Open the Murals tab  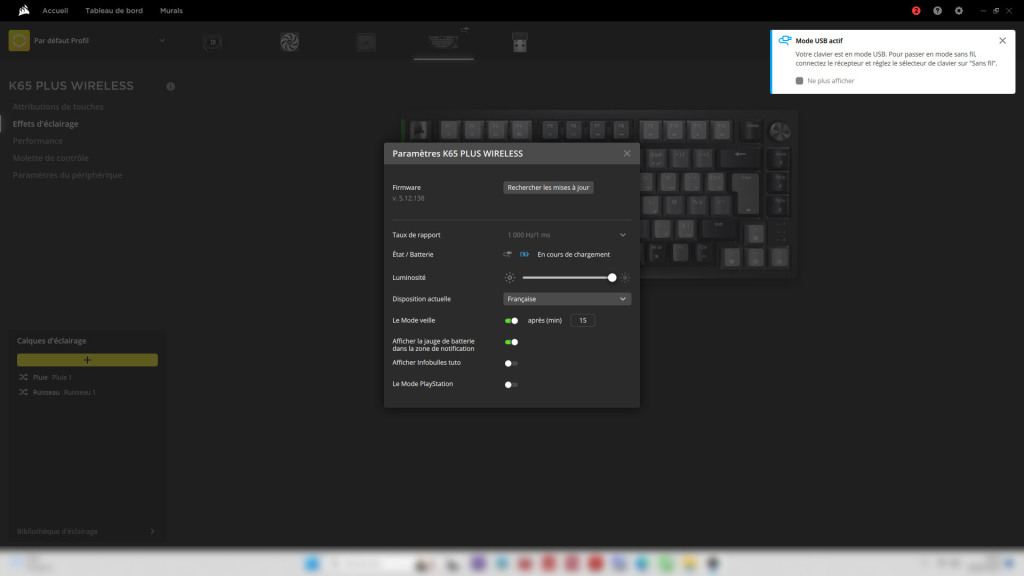[171, 10]
